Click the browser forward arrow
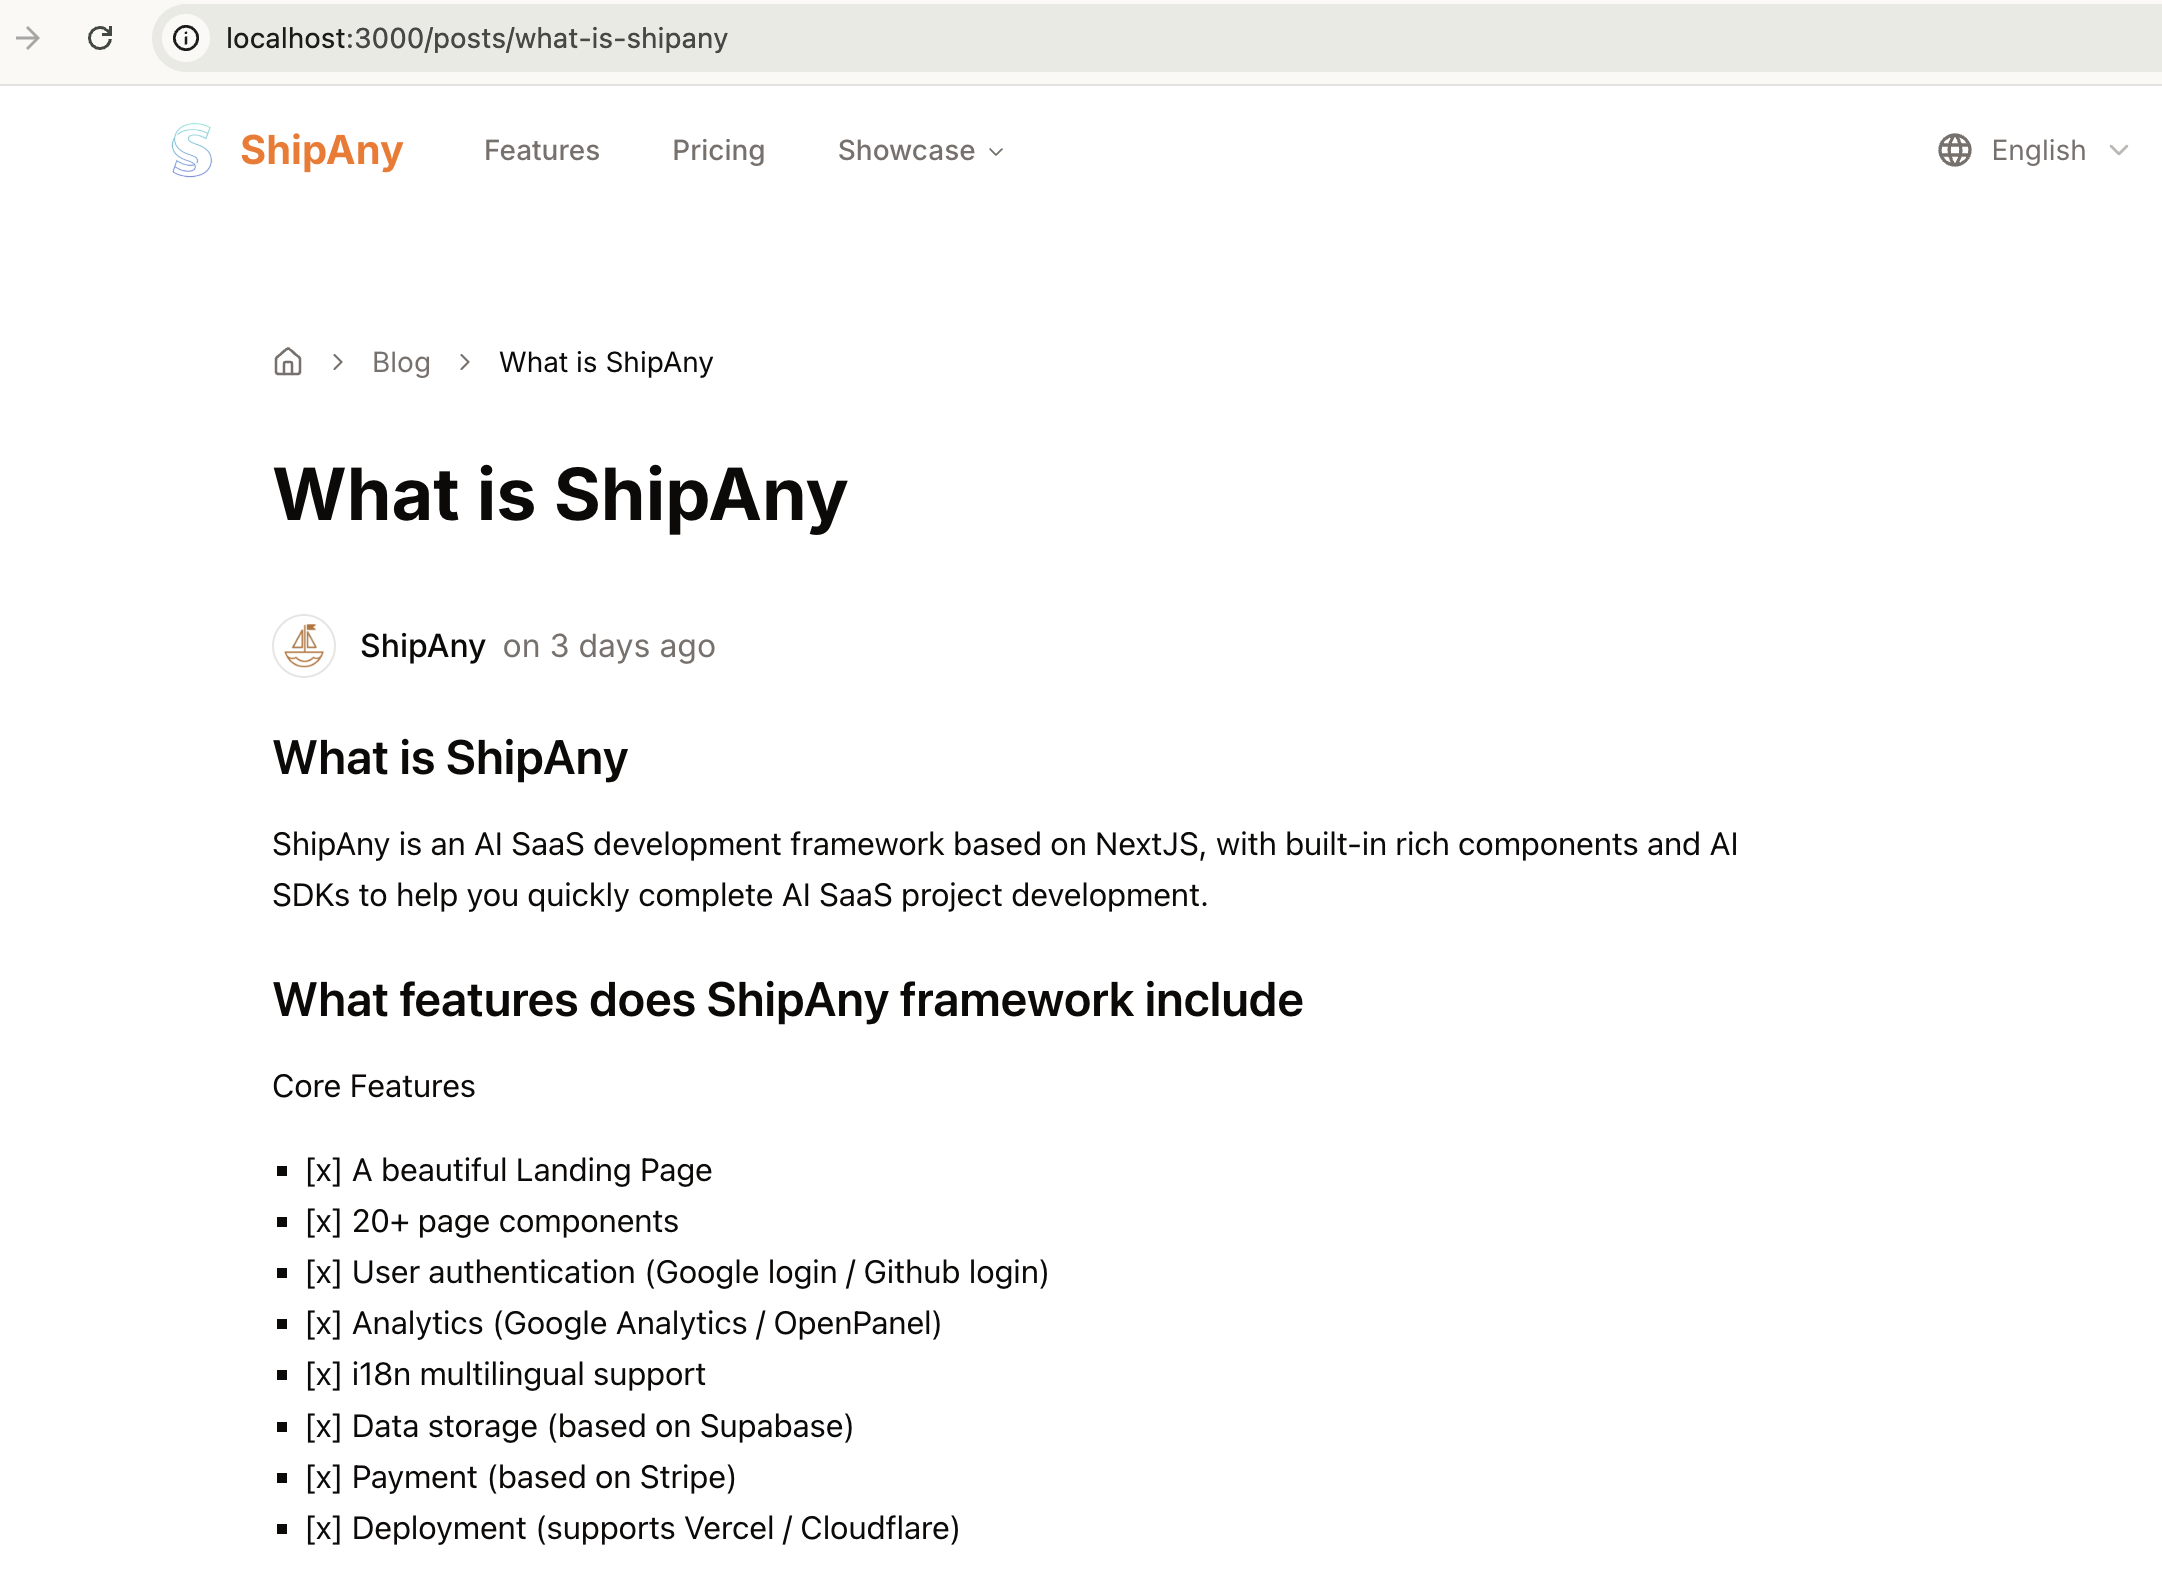 pos(28,38)
